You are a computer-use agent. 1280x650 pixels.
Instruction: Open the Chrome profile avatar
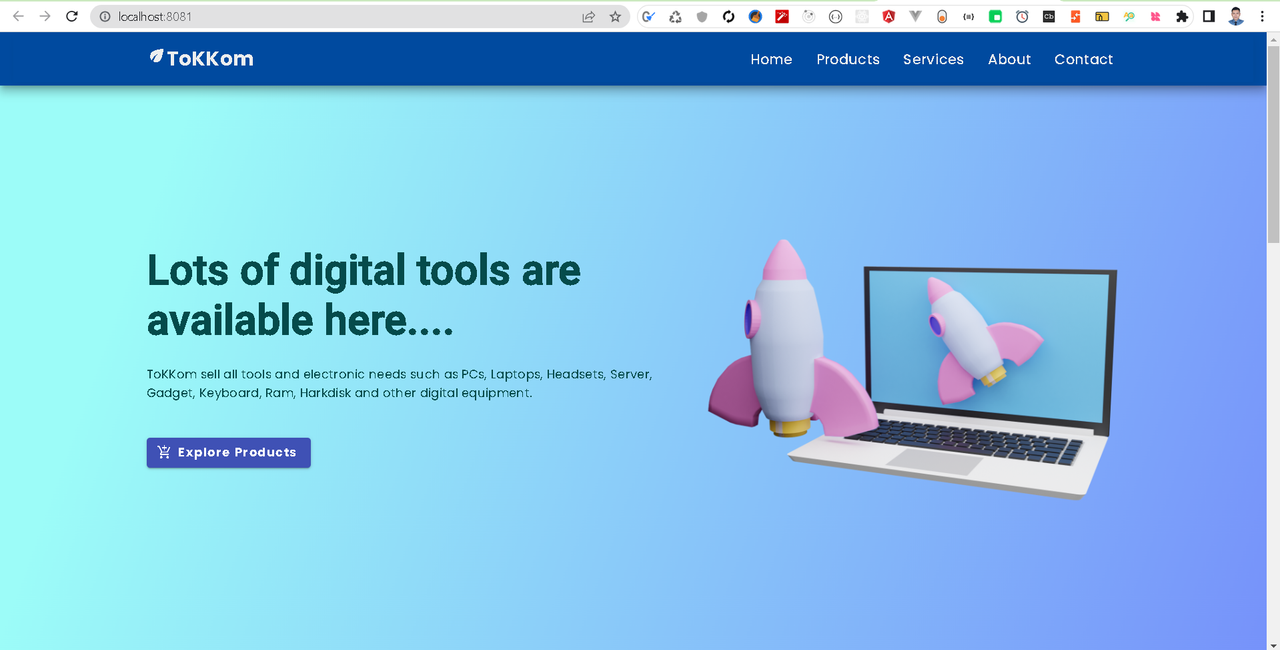point(1236,17)
